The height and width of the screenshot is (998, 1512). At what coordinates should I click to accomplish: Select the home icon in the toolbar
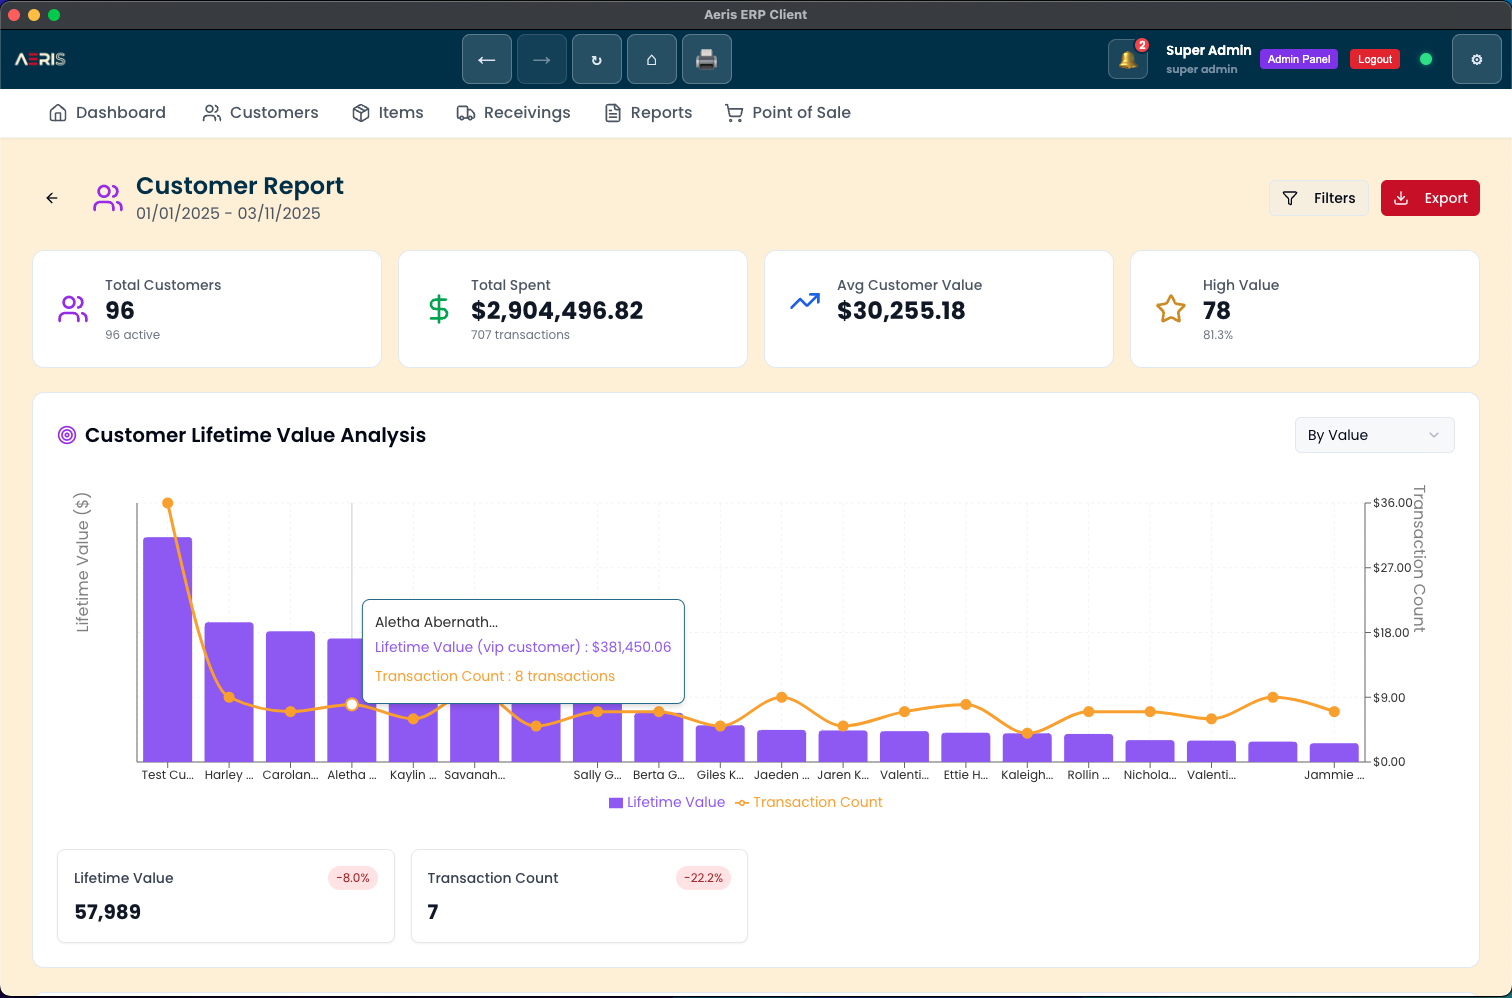[x=652, y=59]
